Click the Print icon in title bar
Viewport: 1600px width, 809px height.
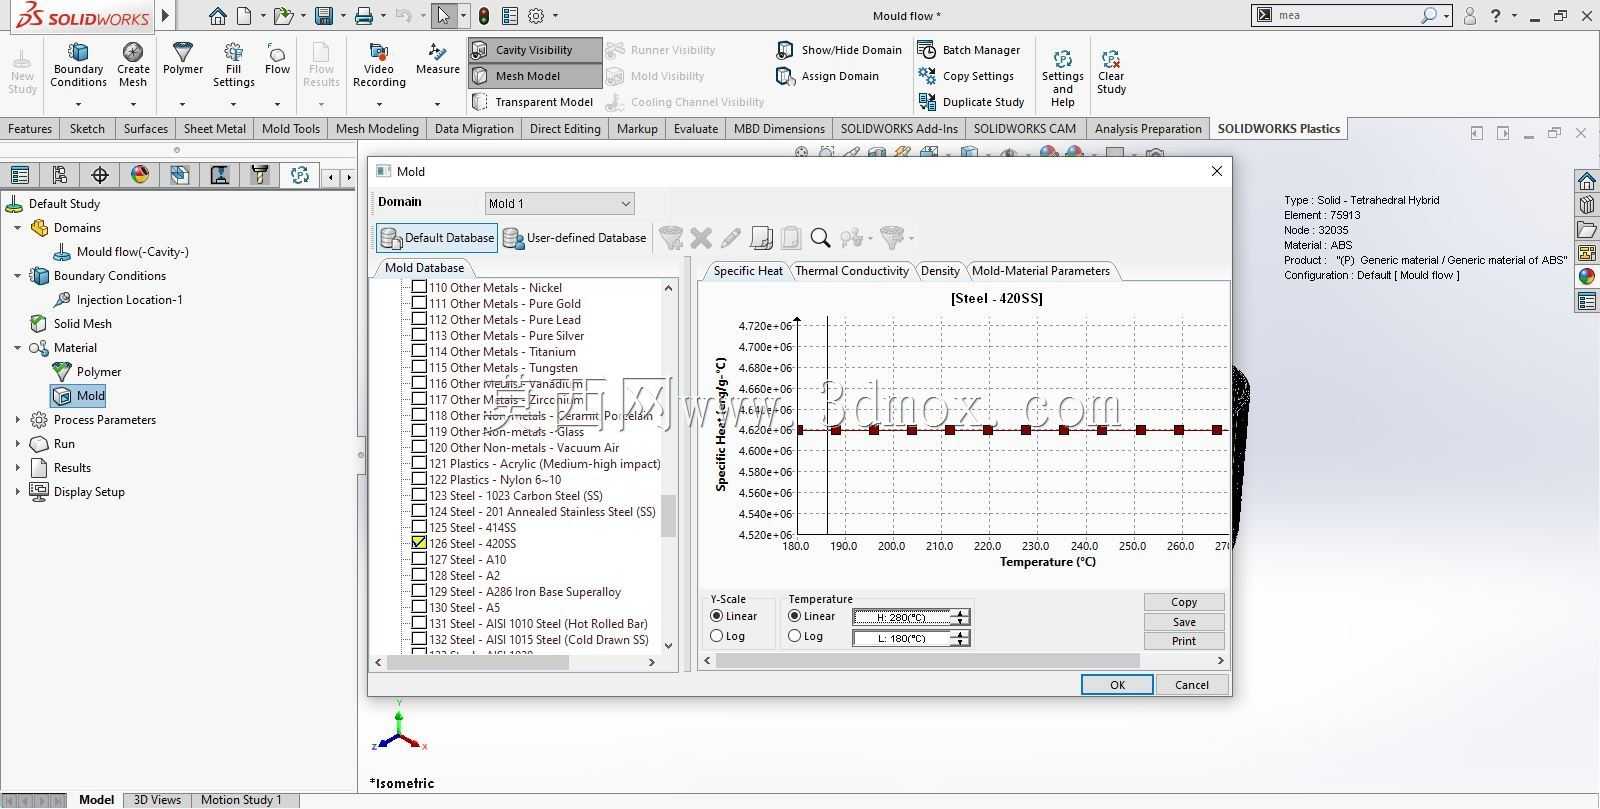point(364,15)
